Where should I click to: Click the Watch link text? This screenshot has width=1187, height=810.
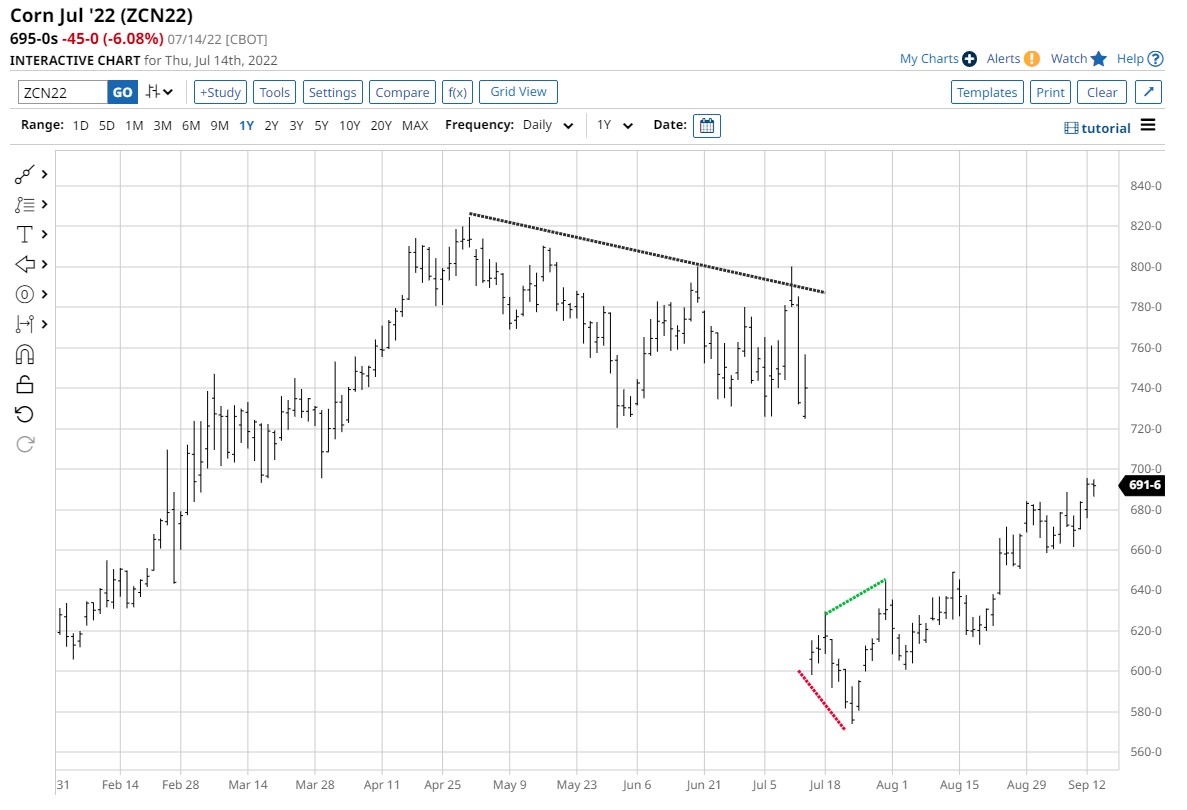[x=1068, y=59]
